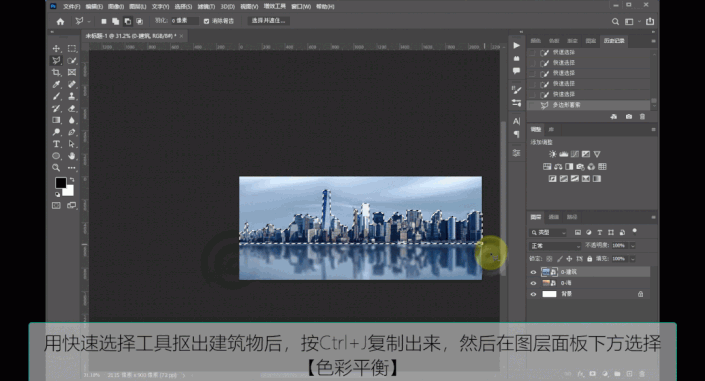Image resolution: width=705 pixels, height=381 pixels.
Task: Select the Zoom tool
Action: point(56,168)
